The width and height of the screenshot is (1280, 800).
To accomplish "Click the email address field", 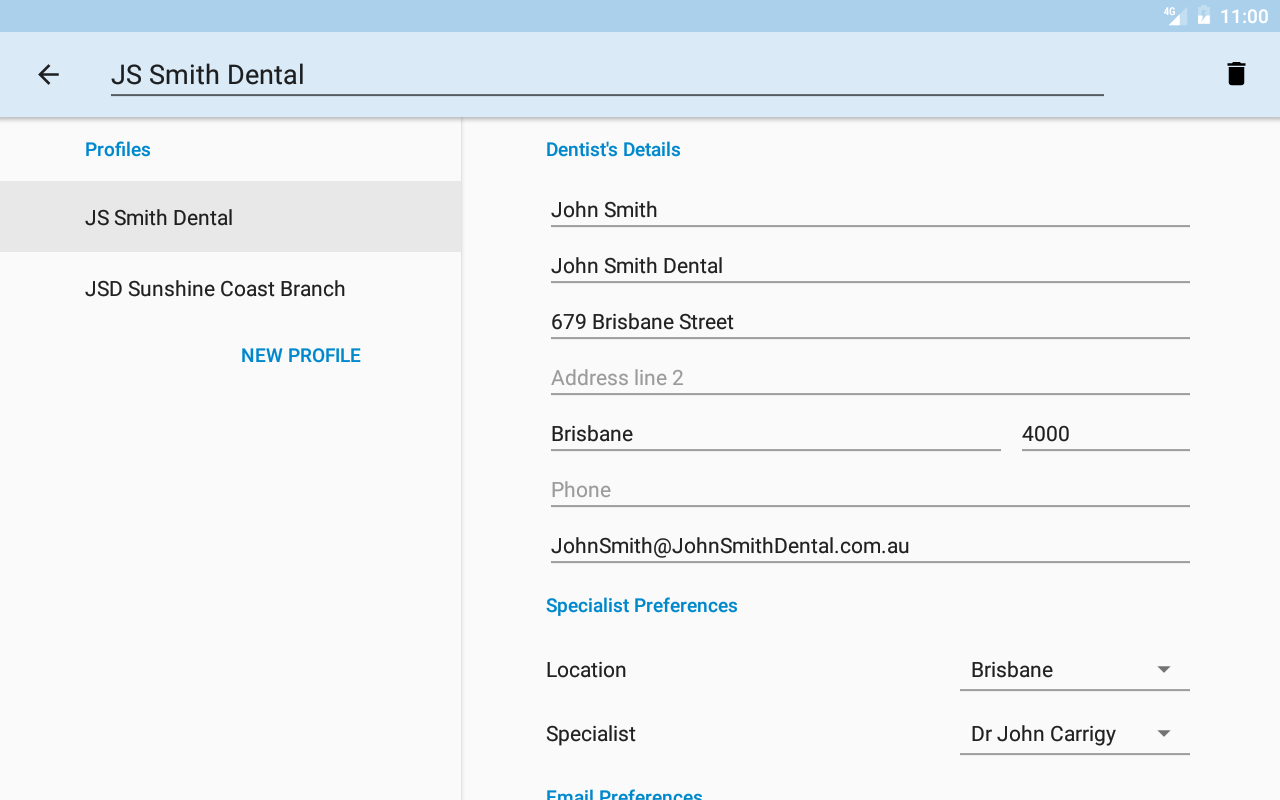I will tap(868, 546).
